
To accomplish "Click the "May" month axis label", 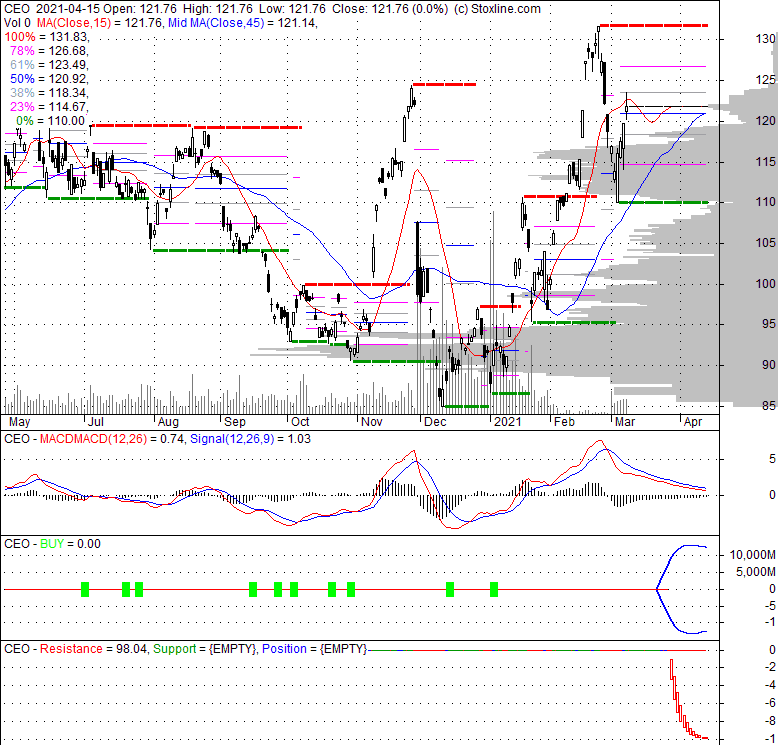I will pyautogui.click(x=19, y=422).
